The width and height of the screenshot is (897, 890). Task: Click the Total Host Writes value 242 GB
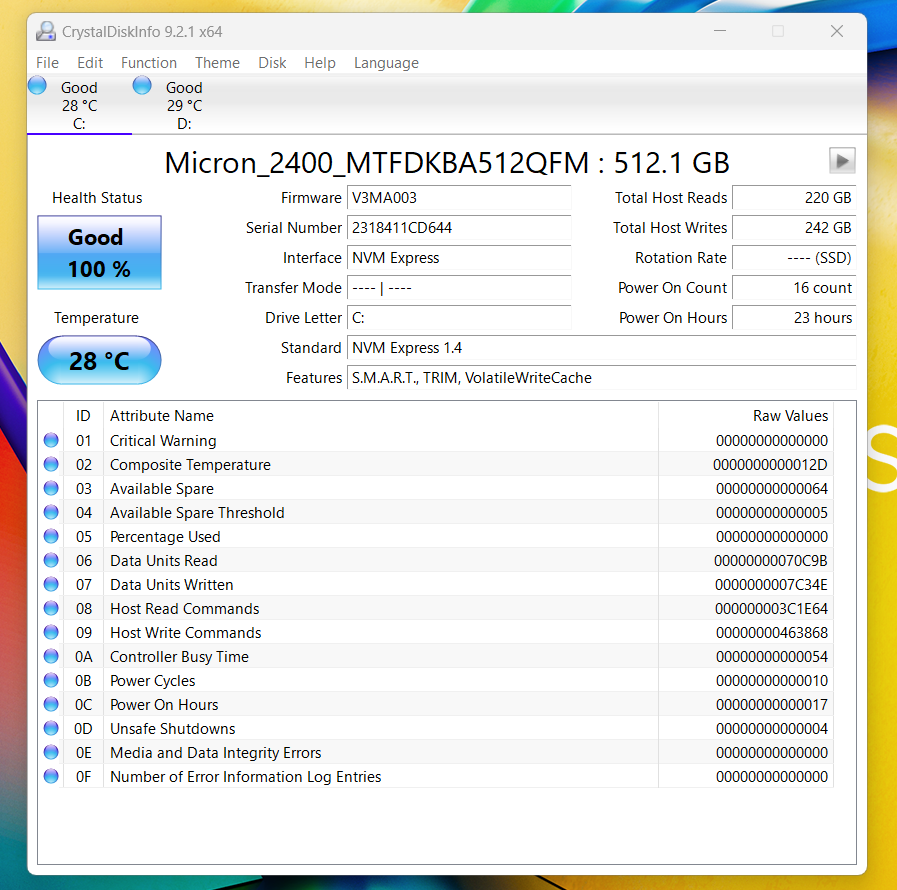(794, 228)
